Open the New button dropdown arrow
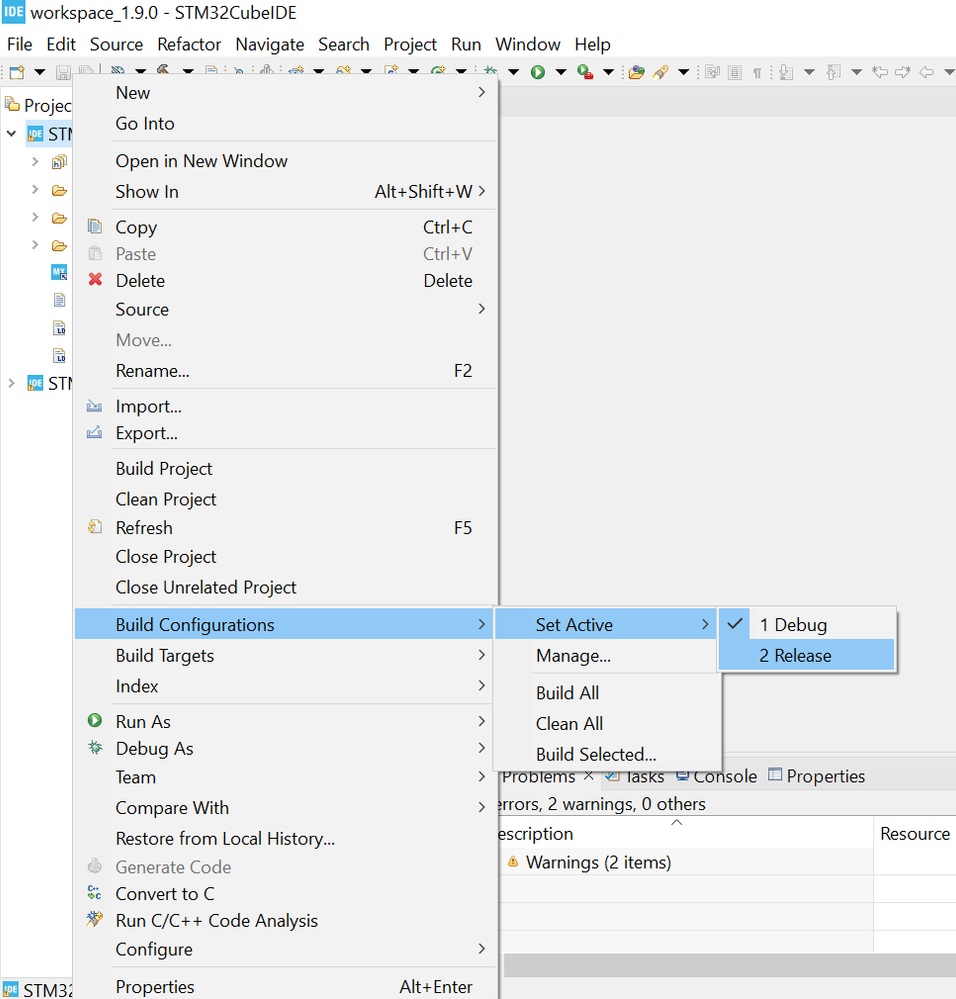 [39, 72]
